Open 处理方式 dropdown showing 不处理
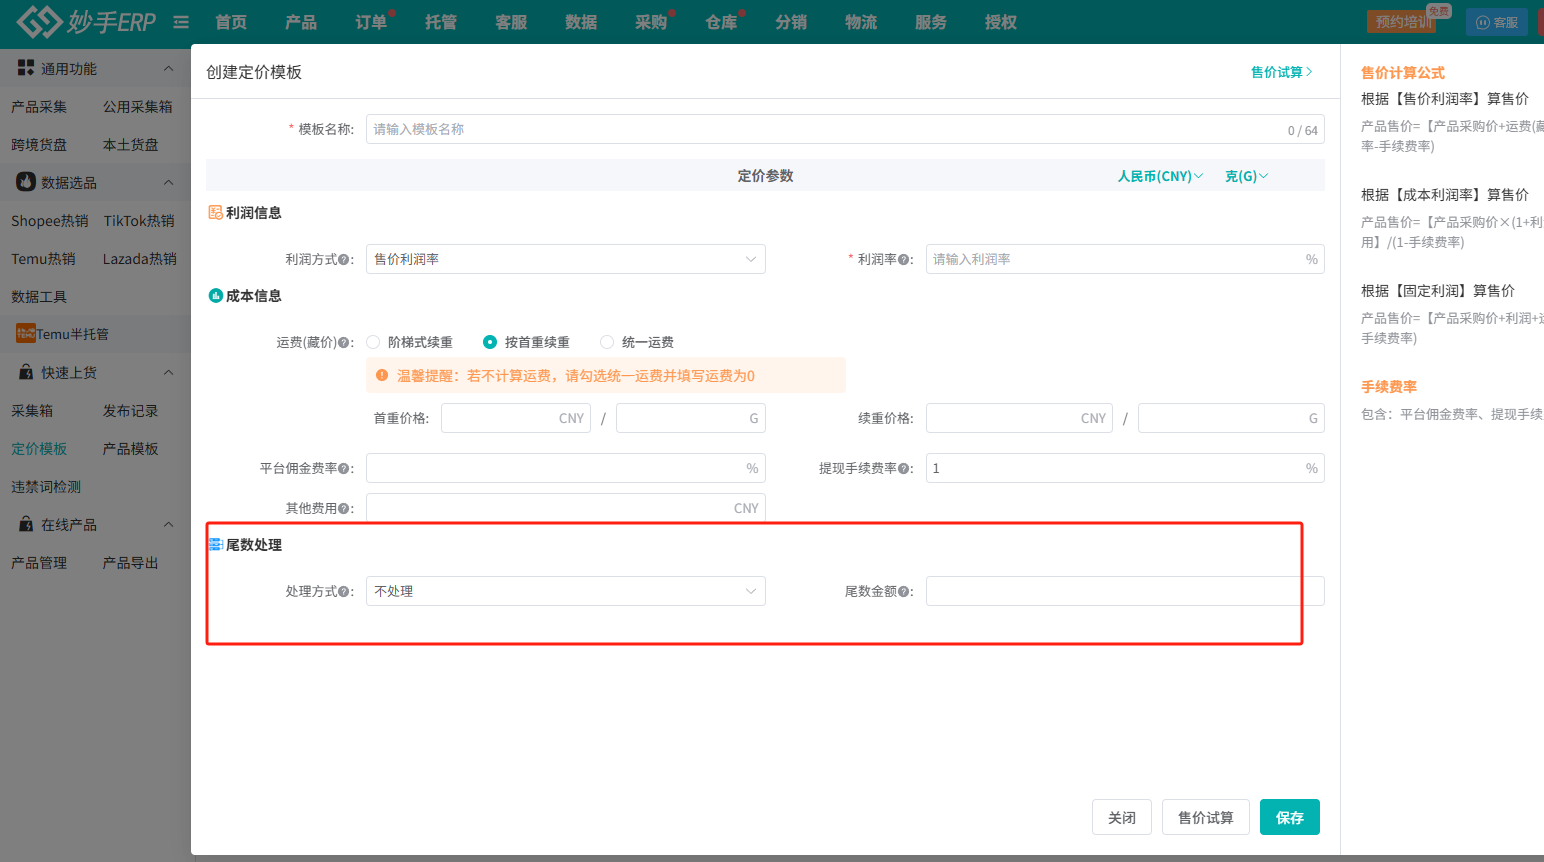 click(x=565, y=591)
